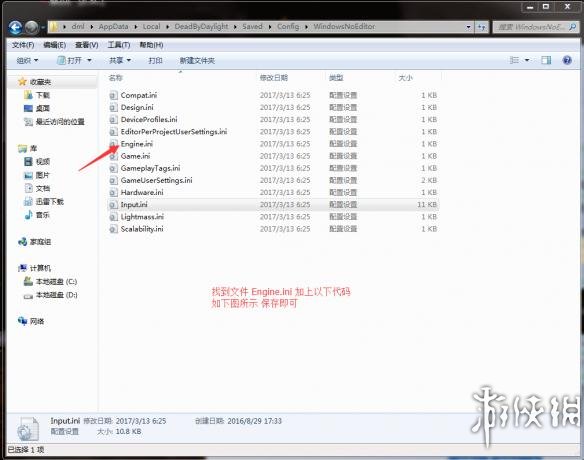Click the Saved folder in breadcrumb
The image size is (584, 460).
click(x=252, y=27)
